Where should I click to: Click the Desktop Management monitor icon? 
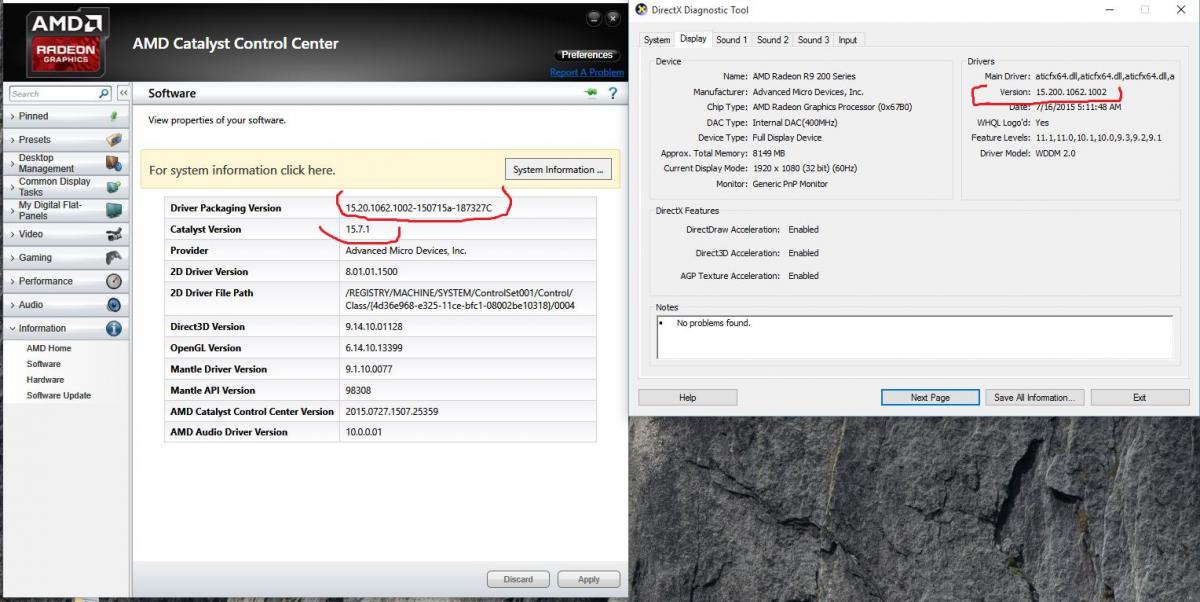pyautogui.click(x=114, y=163)
